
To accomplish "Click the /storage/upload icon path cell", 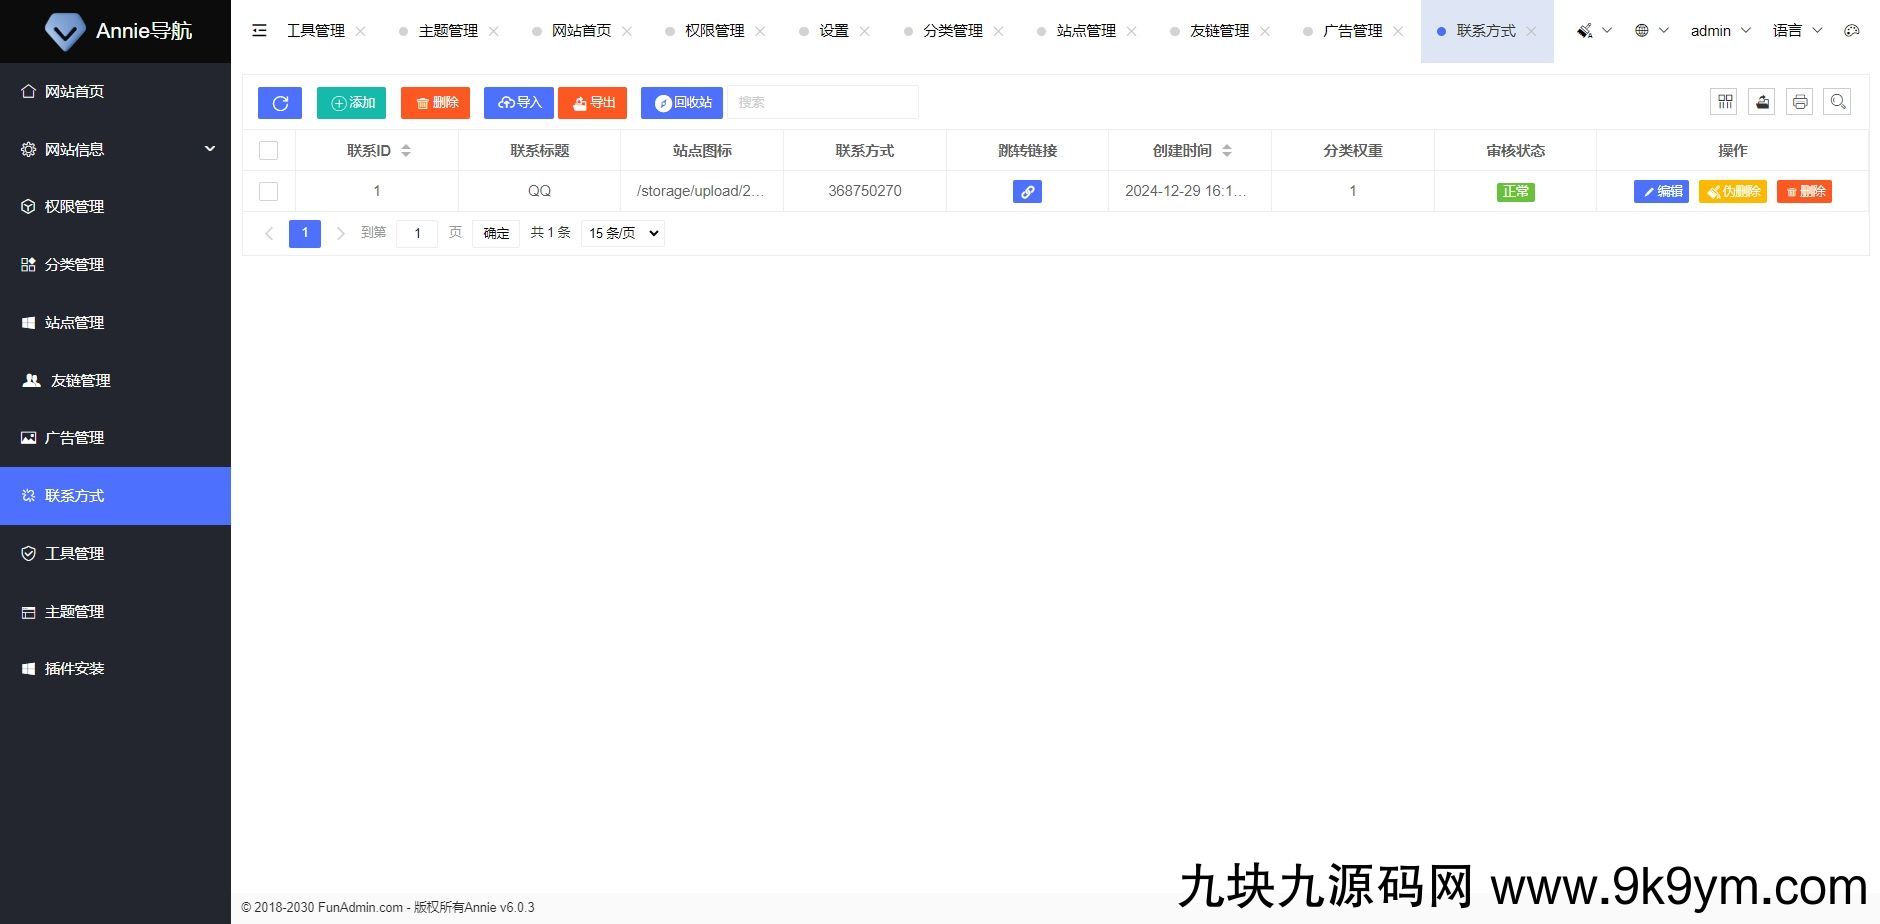I will (700, 191).
